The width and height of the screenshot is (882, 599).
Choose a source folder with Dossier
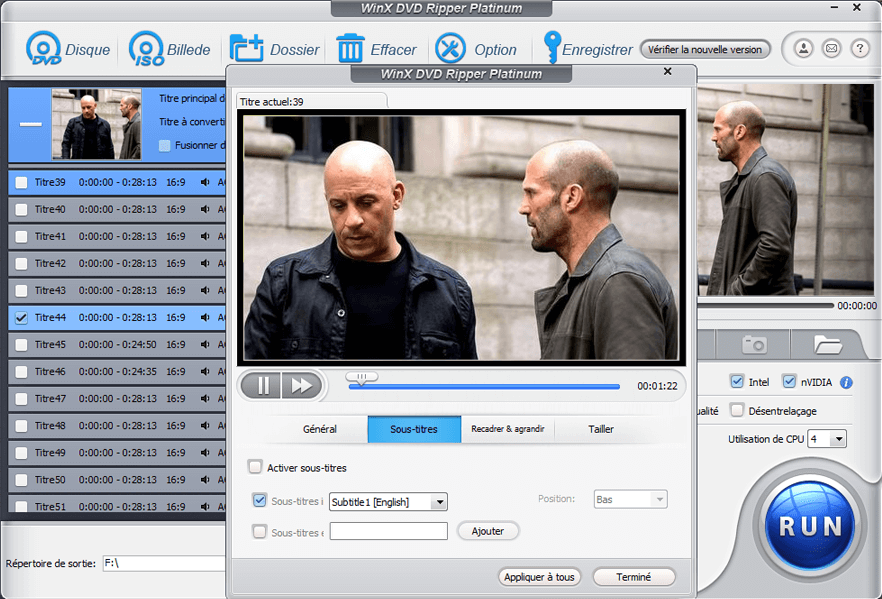pyautogui.click(x=246, y=49)
